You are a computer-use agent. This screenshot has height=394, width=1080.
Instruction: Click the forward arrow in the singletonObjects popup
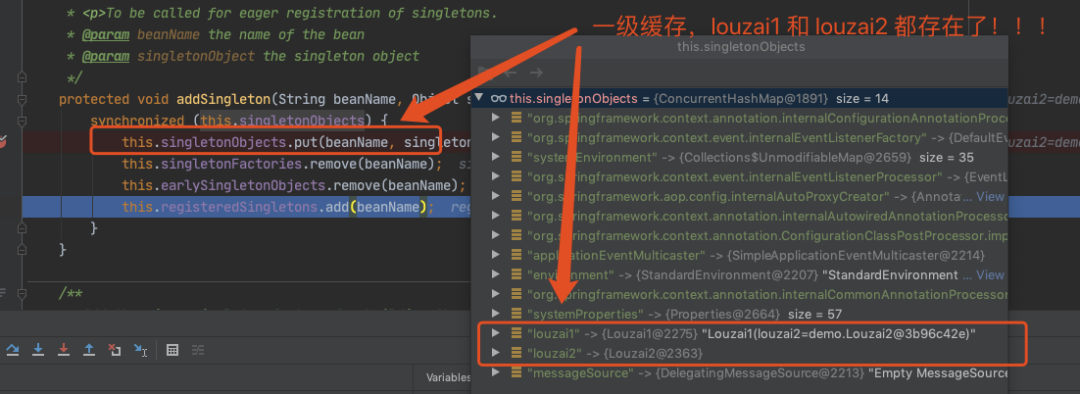point(537,72)
